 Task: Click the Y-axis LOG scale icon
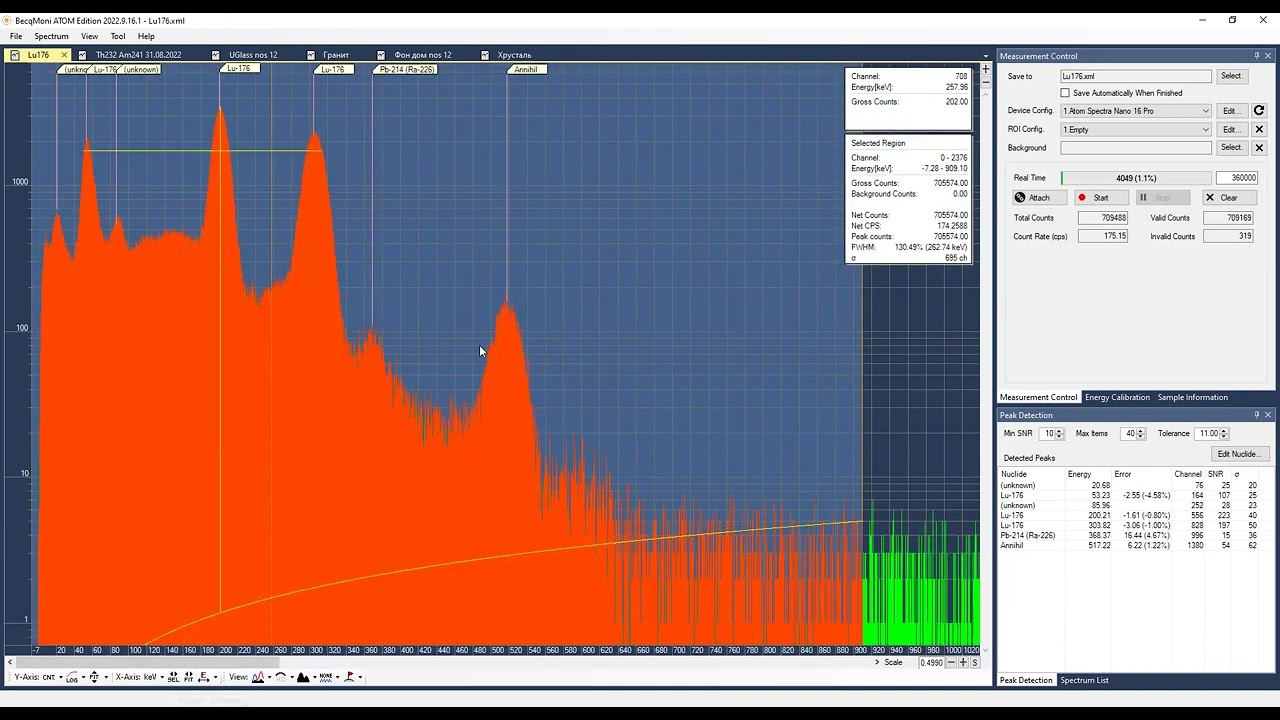[x=72, y=677]
